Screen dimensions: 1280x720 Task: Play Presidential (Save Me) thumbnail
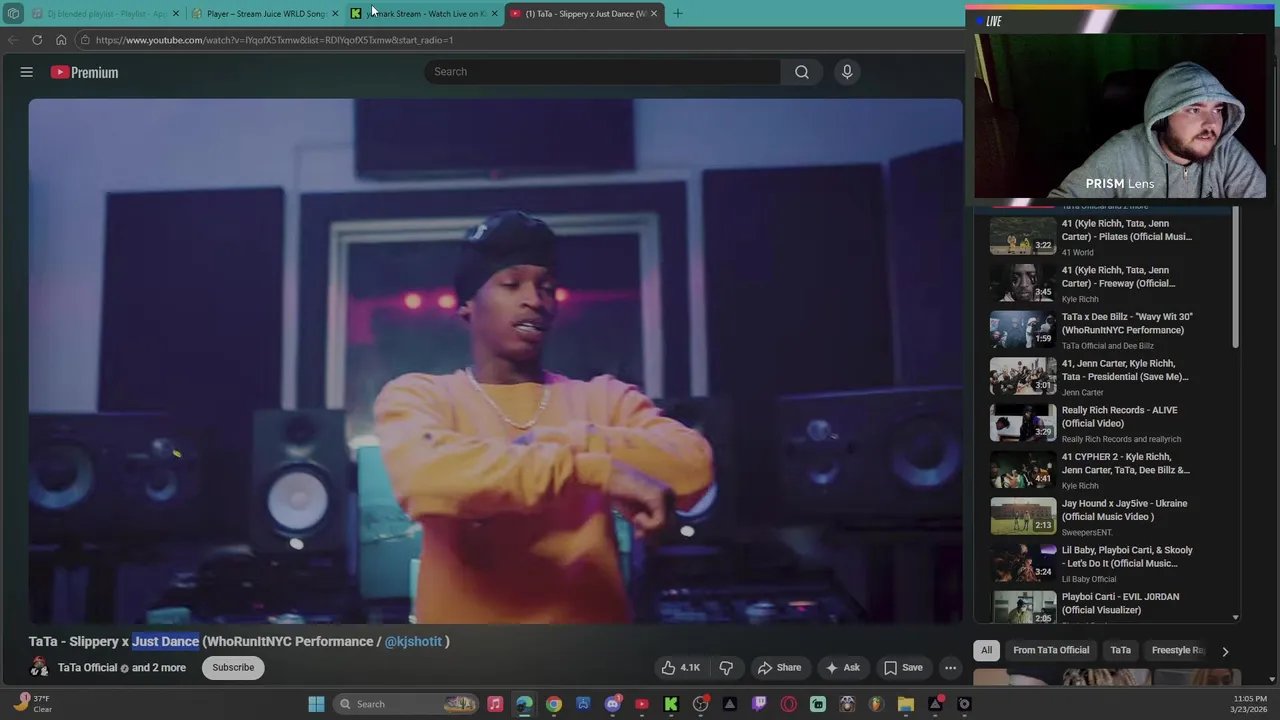coord(1022,375)
